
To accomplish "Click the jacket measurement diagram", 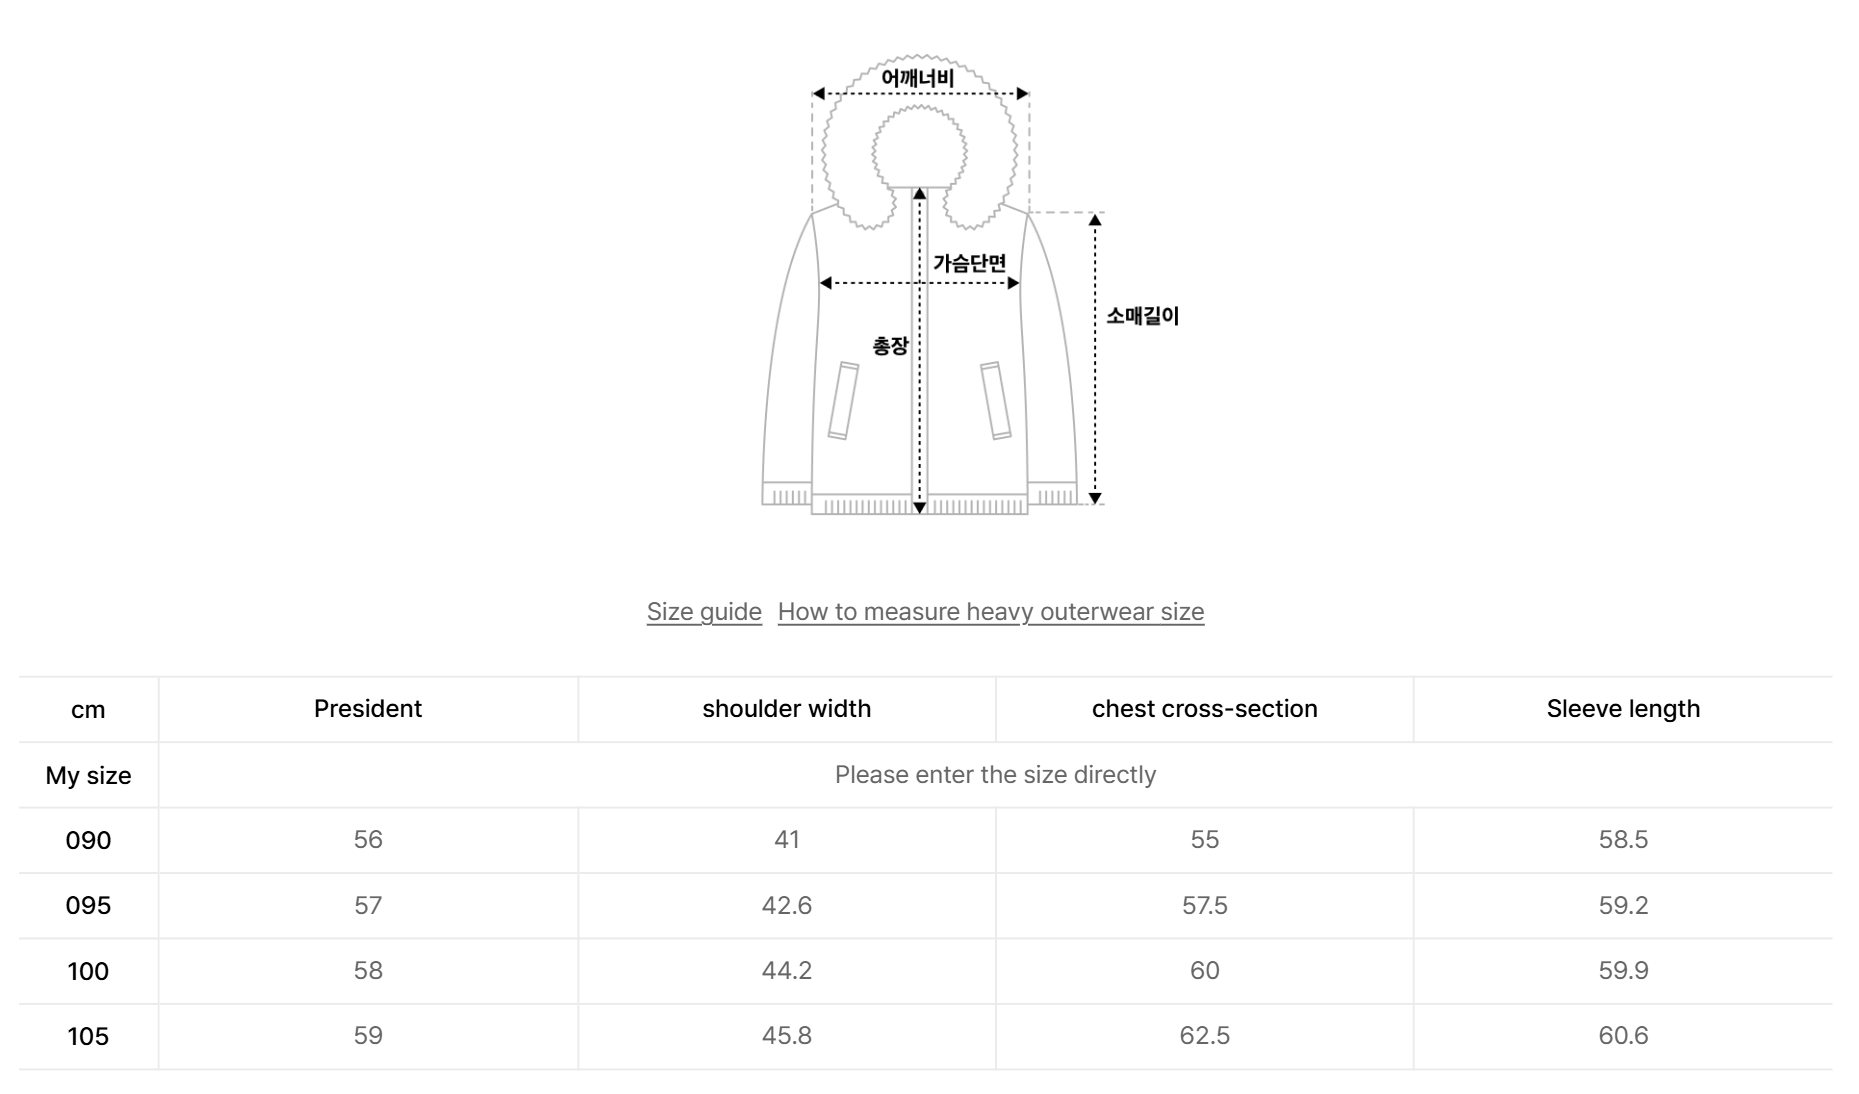I will pyautogui.click(x=920, y=350).
